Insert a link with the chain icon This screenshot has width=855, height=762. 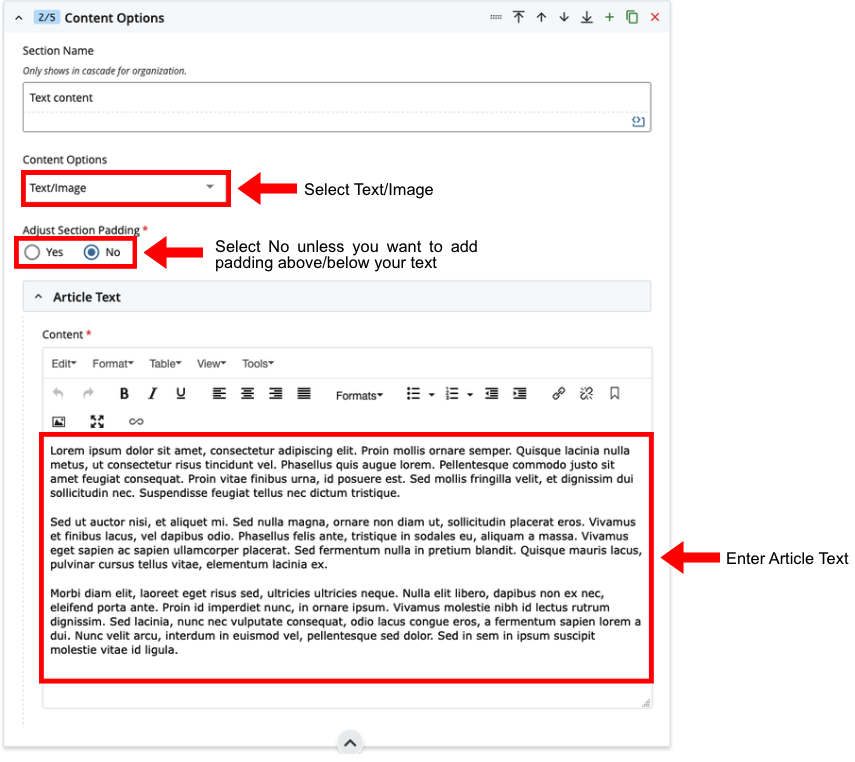(559, 394)
